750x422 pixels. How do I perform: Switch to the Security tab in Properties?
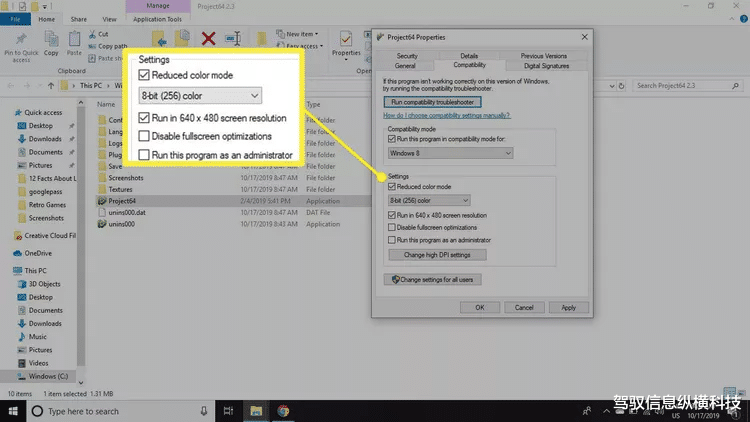point(407,56)
